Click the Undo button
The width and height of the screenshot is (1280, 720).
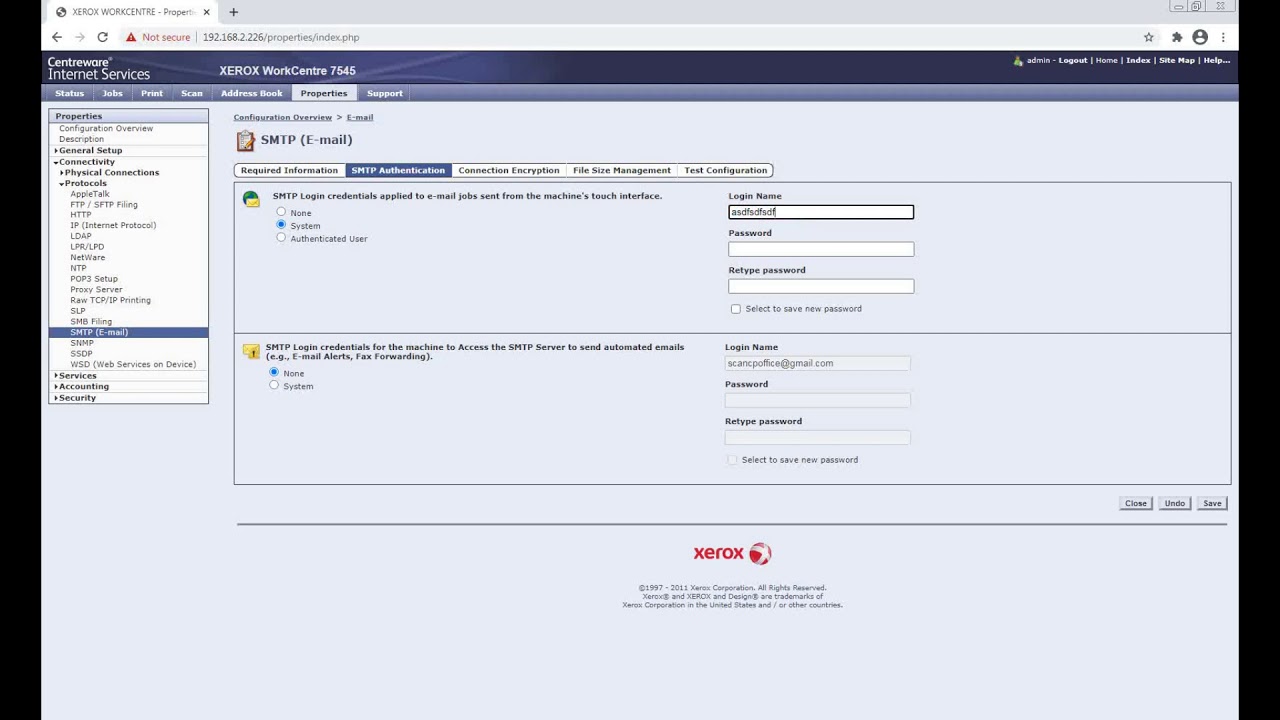click(x=1174, y=503)
